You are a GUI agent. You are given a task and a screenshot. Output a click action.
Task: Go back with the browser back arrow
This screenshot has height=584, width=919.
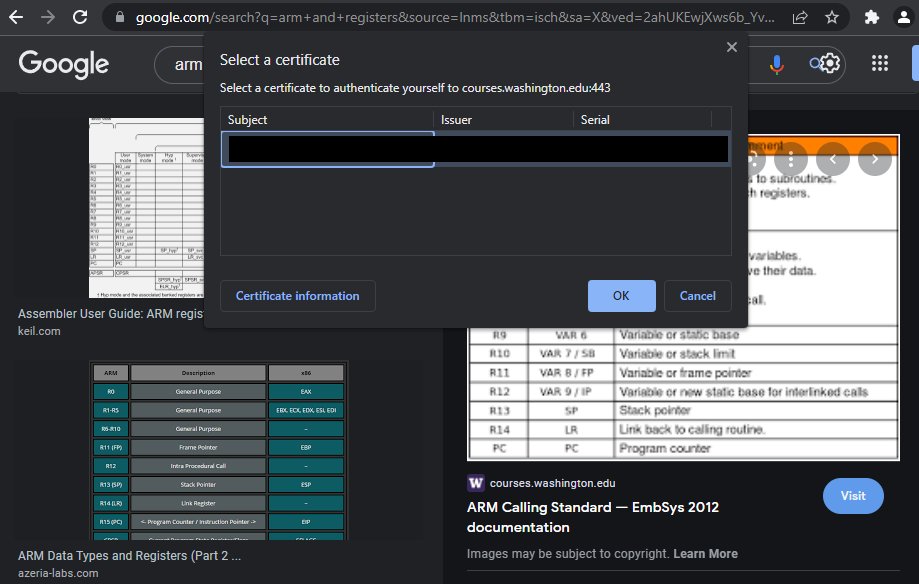tap(16, 17)
